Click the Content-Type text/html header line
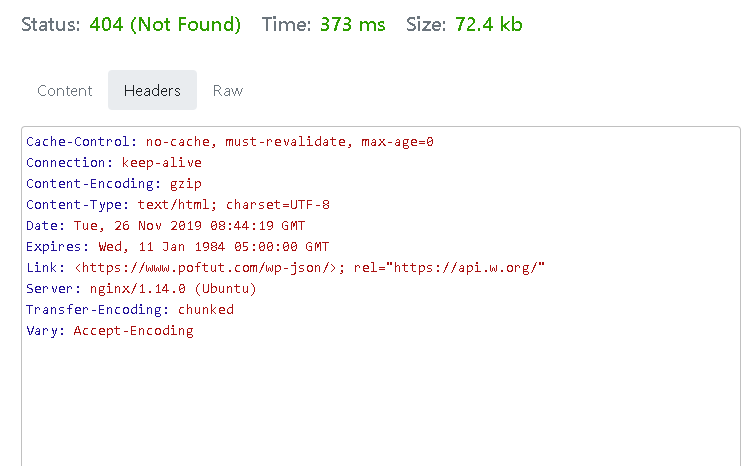This screenshot has height=466, width=754. (x=178, y=204)
